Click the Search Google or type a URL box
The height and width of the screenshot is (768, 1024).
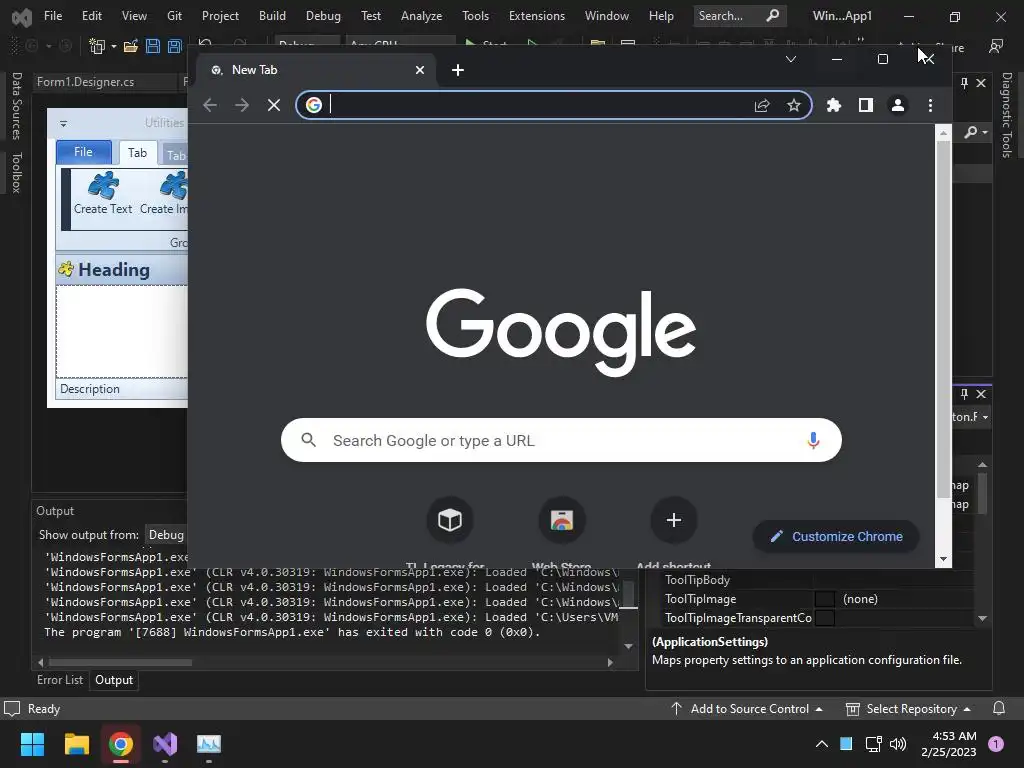561,440
